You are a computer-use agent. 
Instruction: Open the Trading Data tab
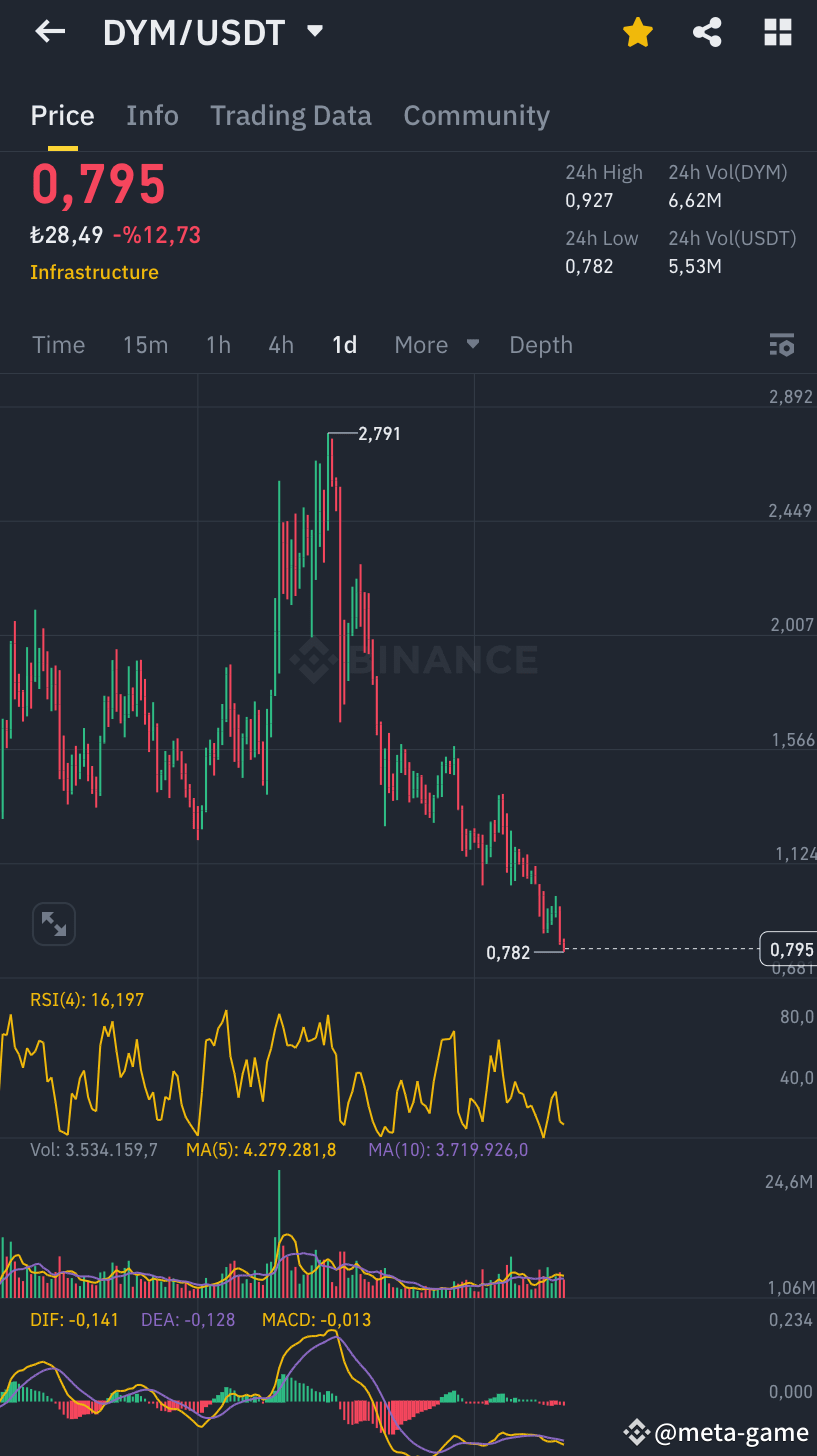pyautogui.click(x=290, y=116)
